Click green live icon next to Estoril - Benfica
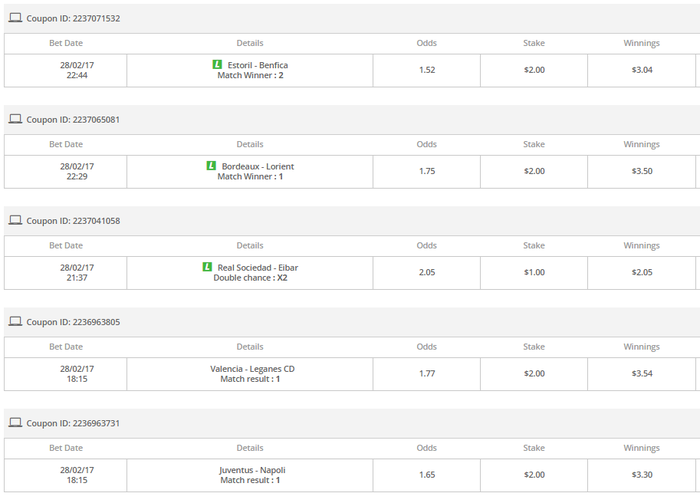This screenshot has height=503, width=700. click(x=217, y=65)
